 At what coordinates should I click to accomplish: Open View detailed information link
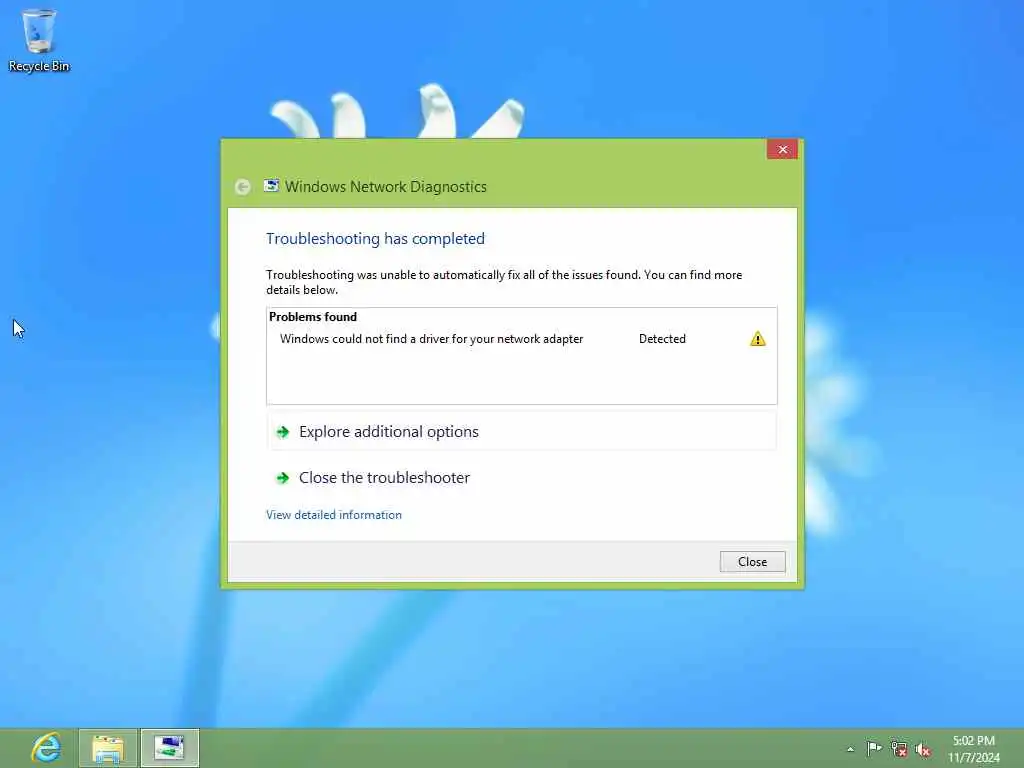pyautogui.click(x=334, y=515)
